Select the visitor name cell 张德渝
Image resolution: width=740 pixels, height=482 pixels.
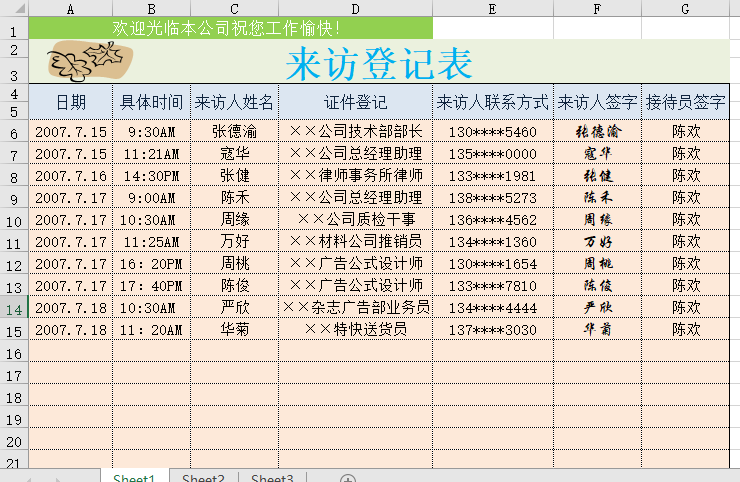click(x=234, y=131)
